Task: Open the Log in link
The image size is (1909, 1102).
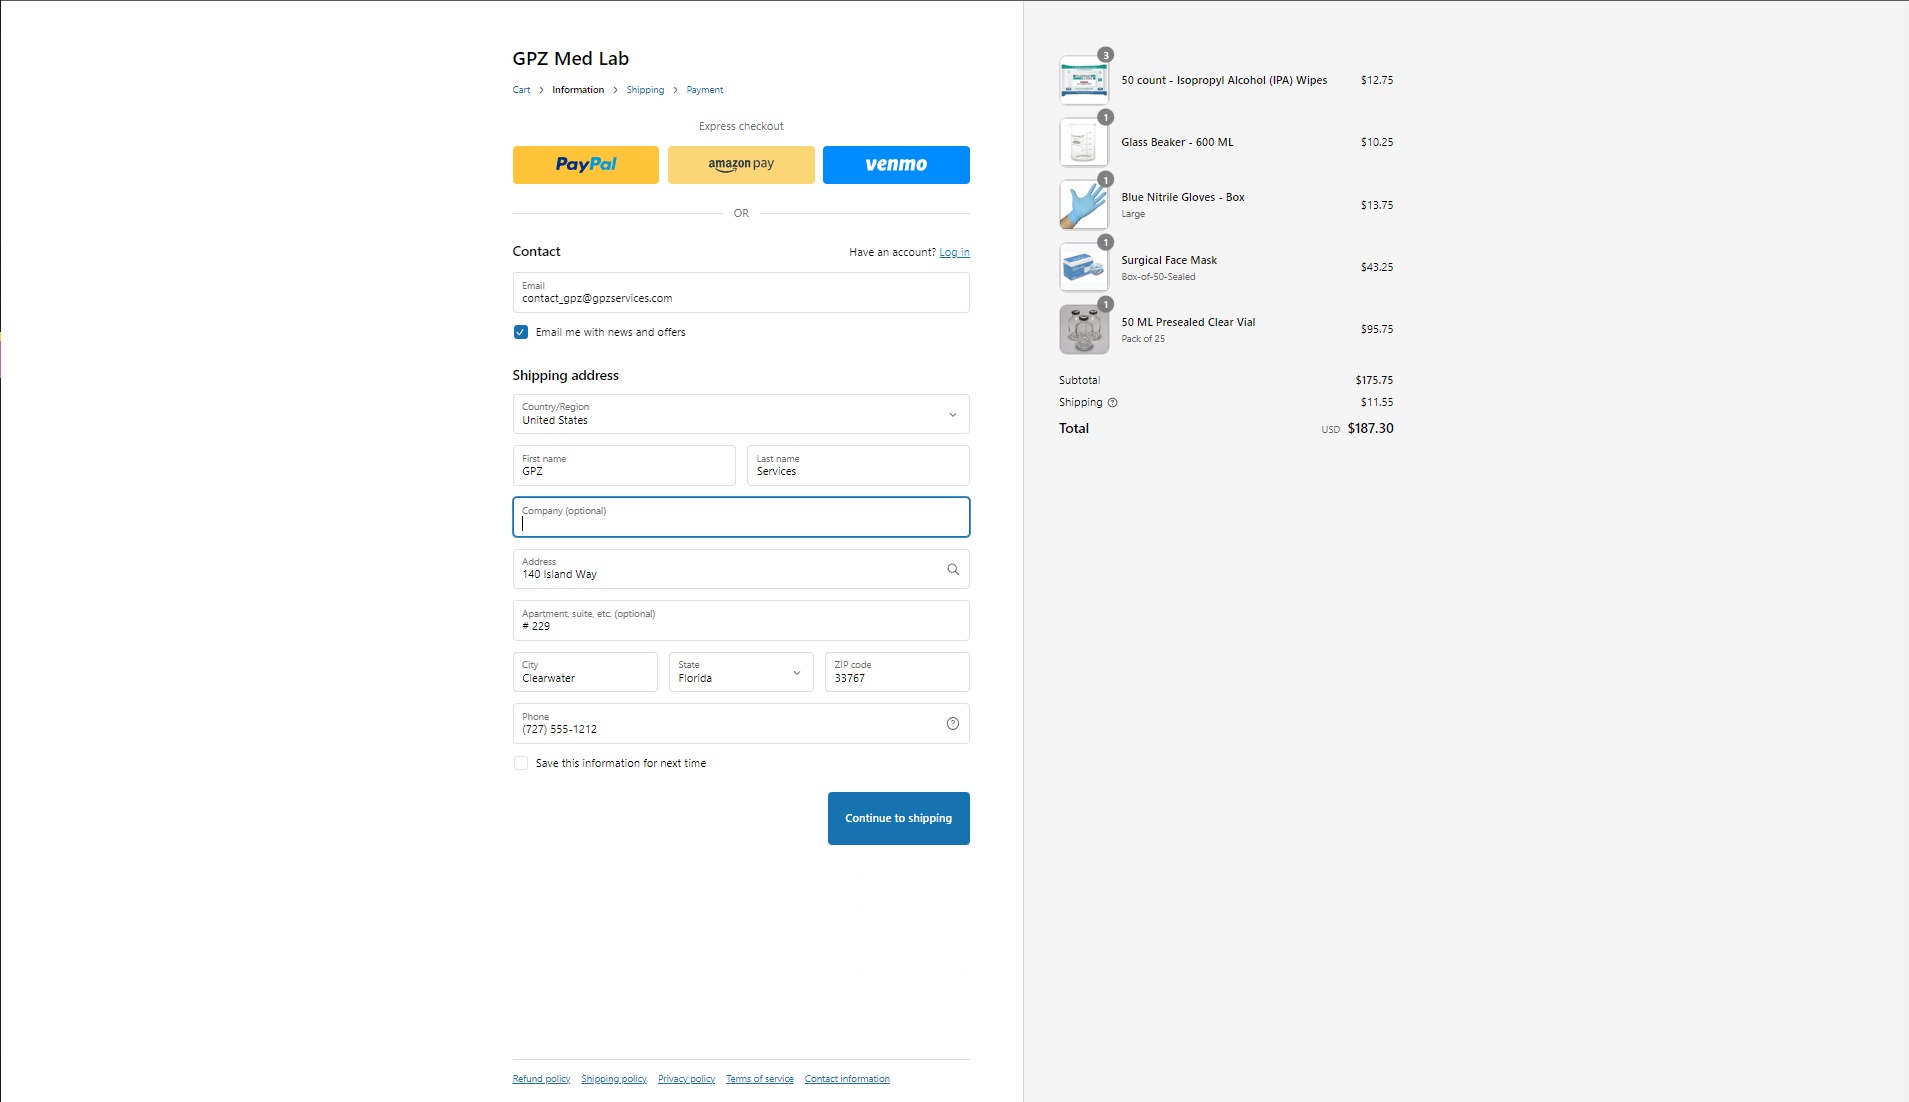Action: click(954, 252)
